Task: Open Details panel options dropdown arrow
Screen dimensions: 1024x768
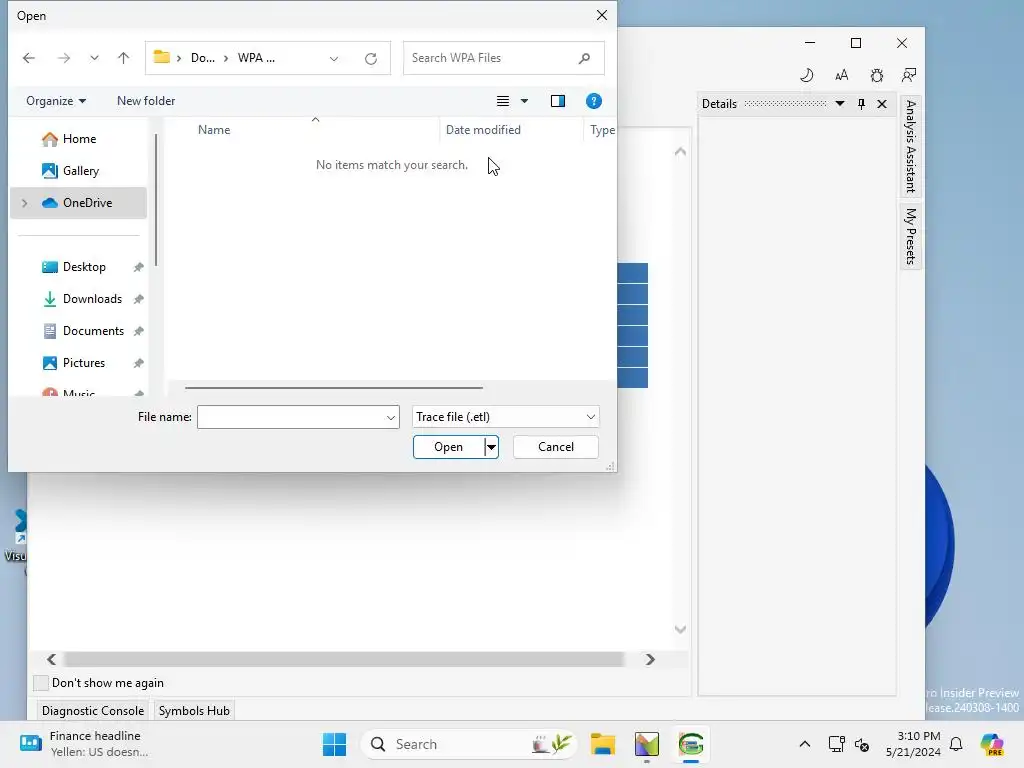Action: (x=840, y=104)
